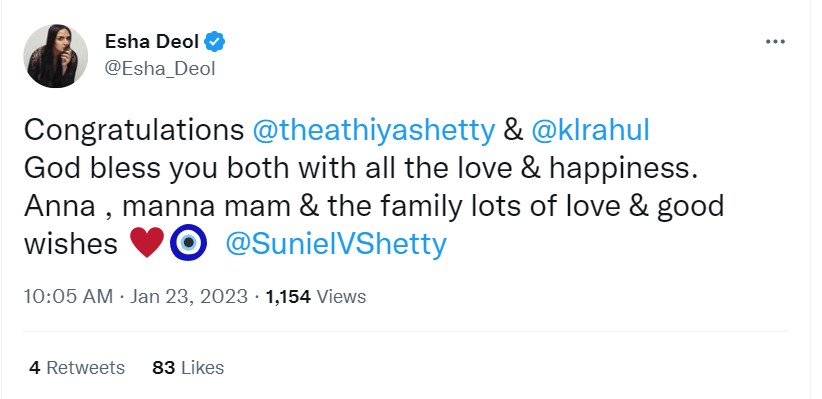The image size is (822, 399).
Task: Select the @Esha_Deol handle
Action: pos(160,69)
